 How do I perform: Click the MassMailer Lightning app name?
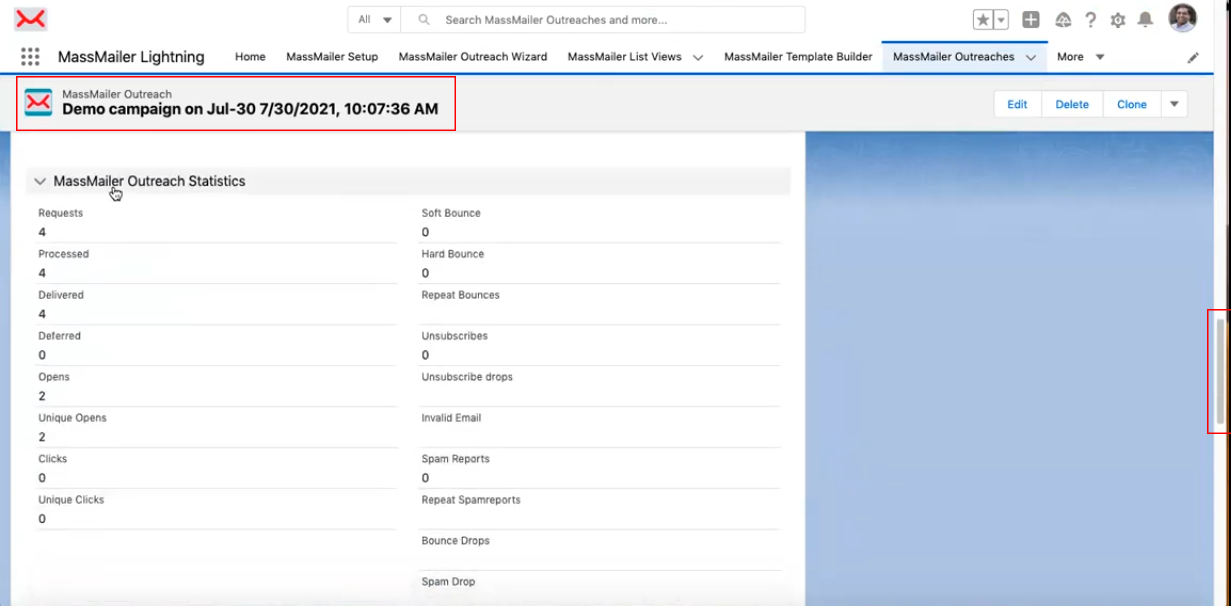point(131,57)
